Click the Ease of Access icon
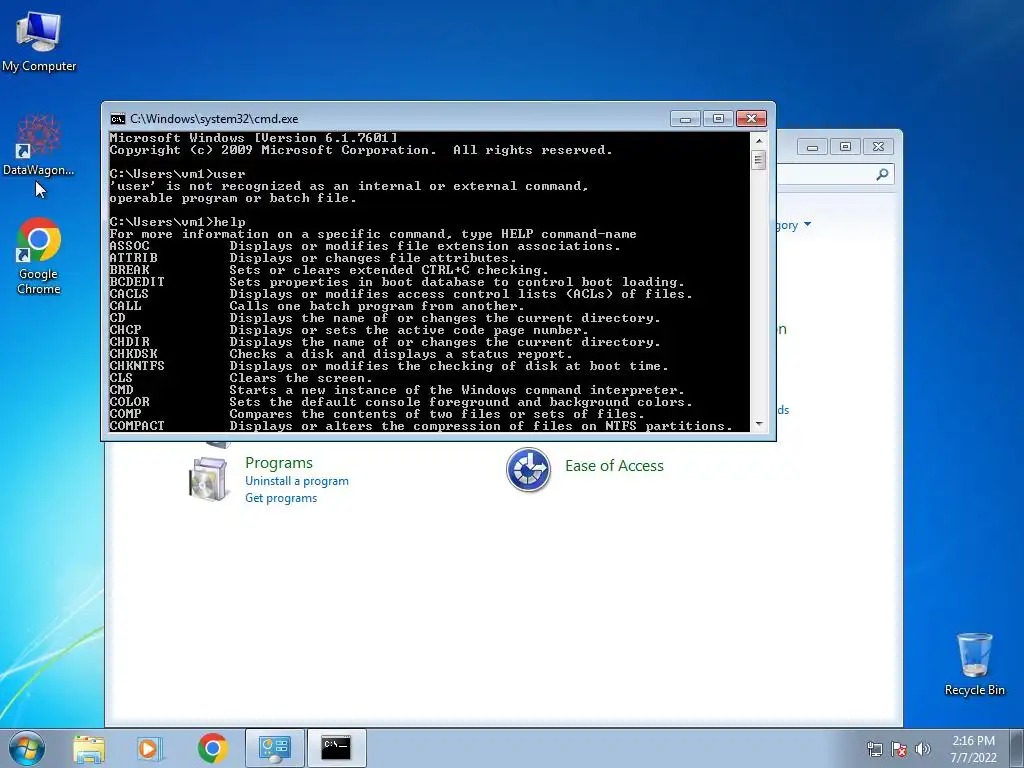 528,469
